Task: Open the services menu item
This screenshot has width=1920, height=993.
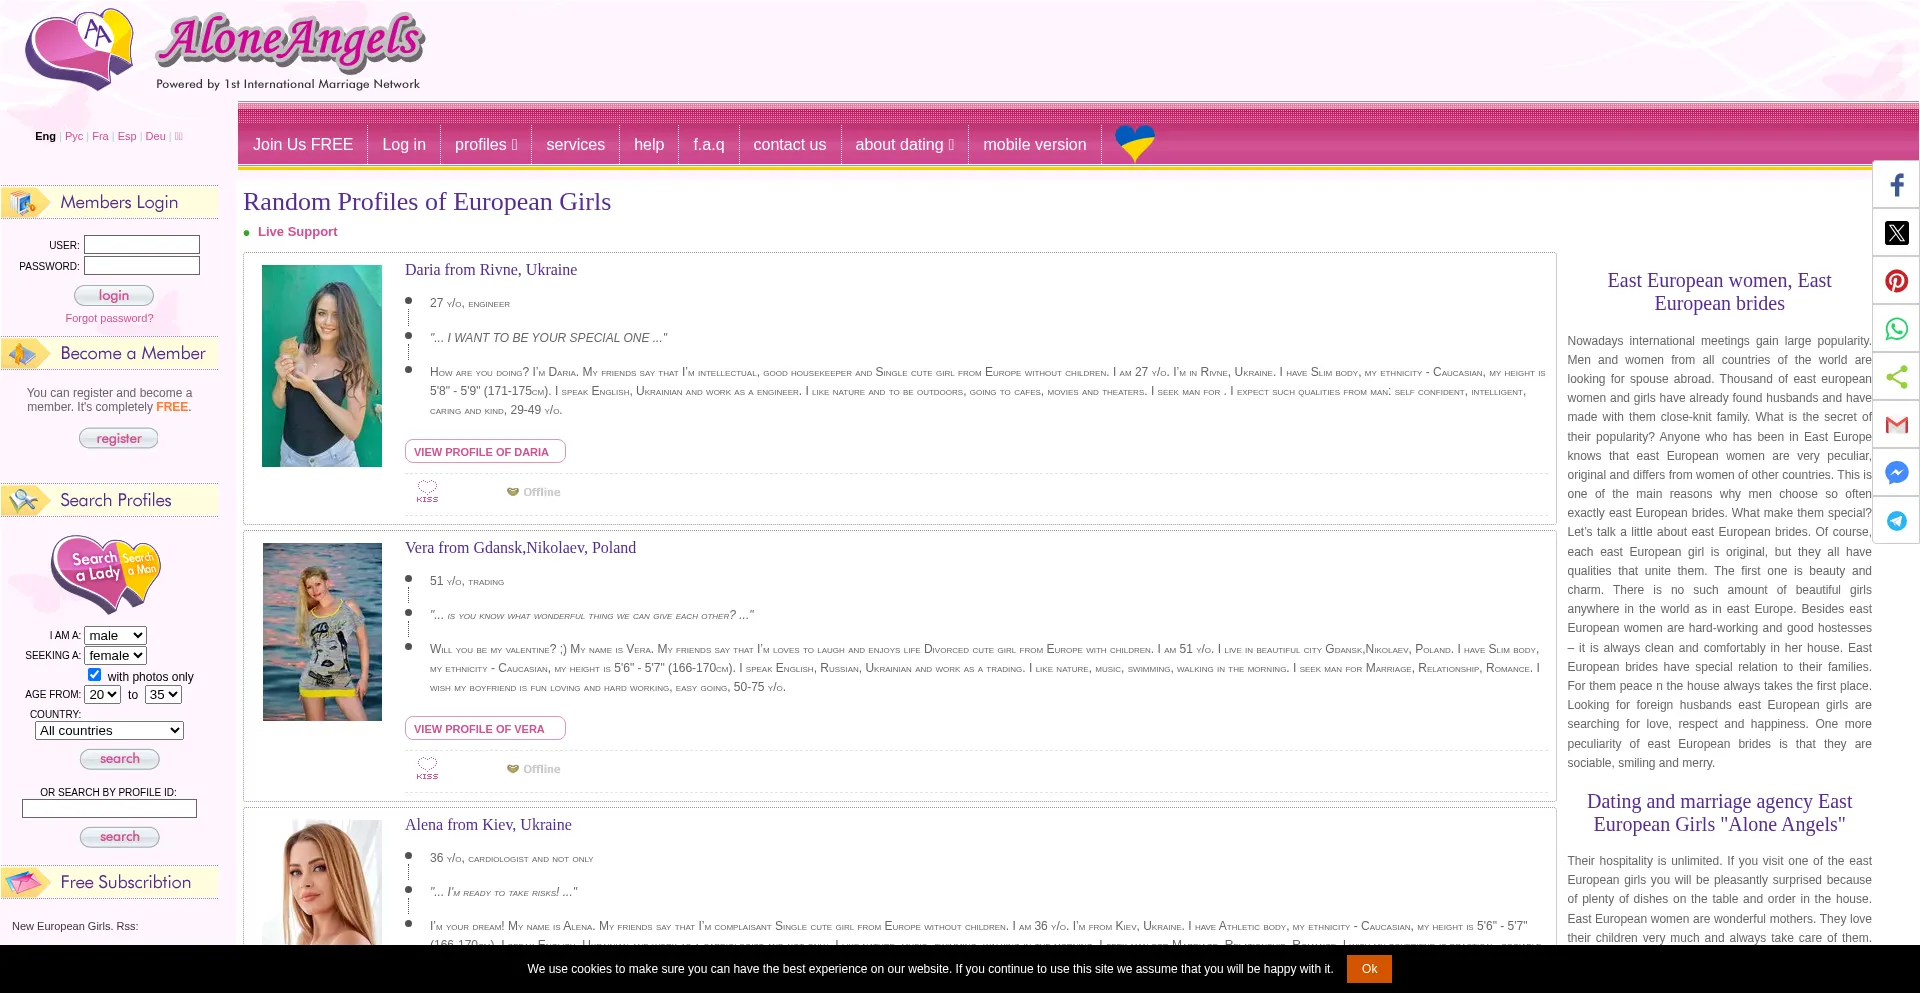Action: 575,144
